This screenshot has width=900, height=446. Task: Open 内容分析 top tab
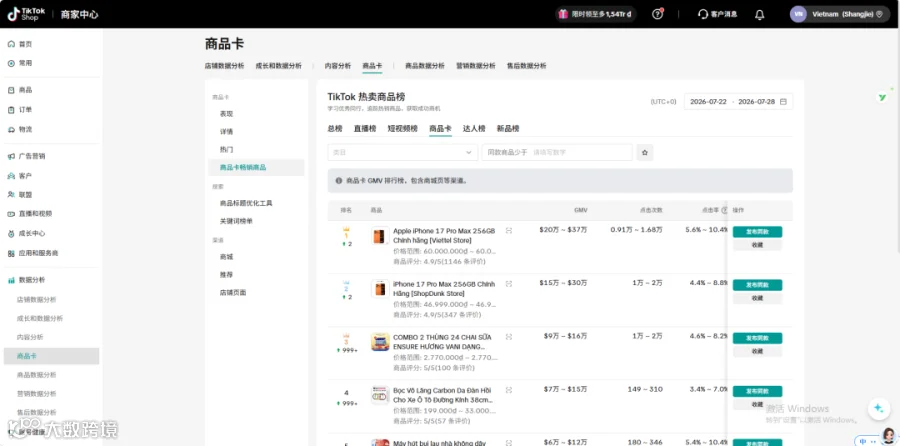pyautogui.click(x=338, y=66)
